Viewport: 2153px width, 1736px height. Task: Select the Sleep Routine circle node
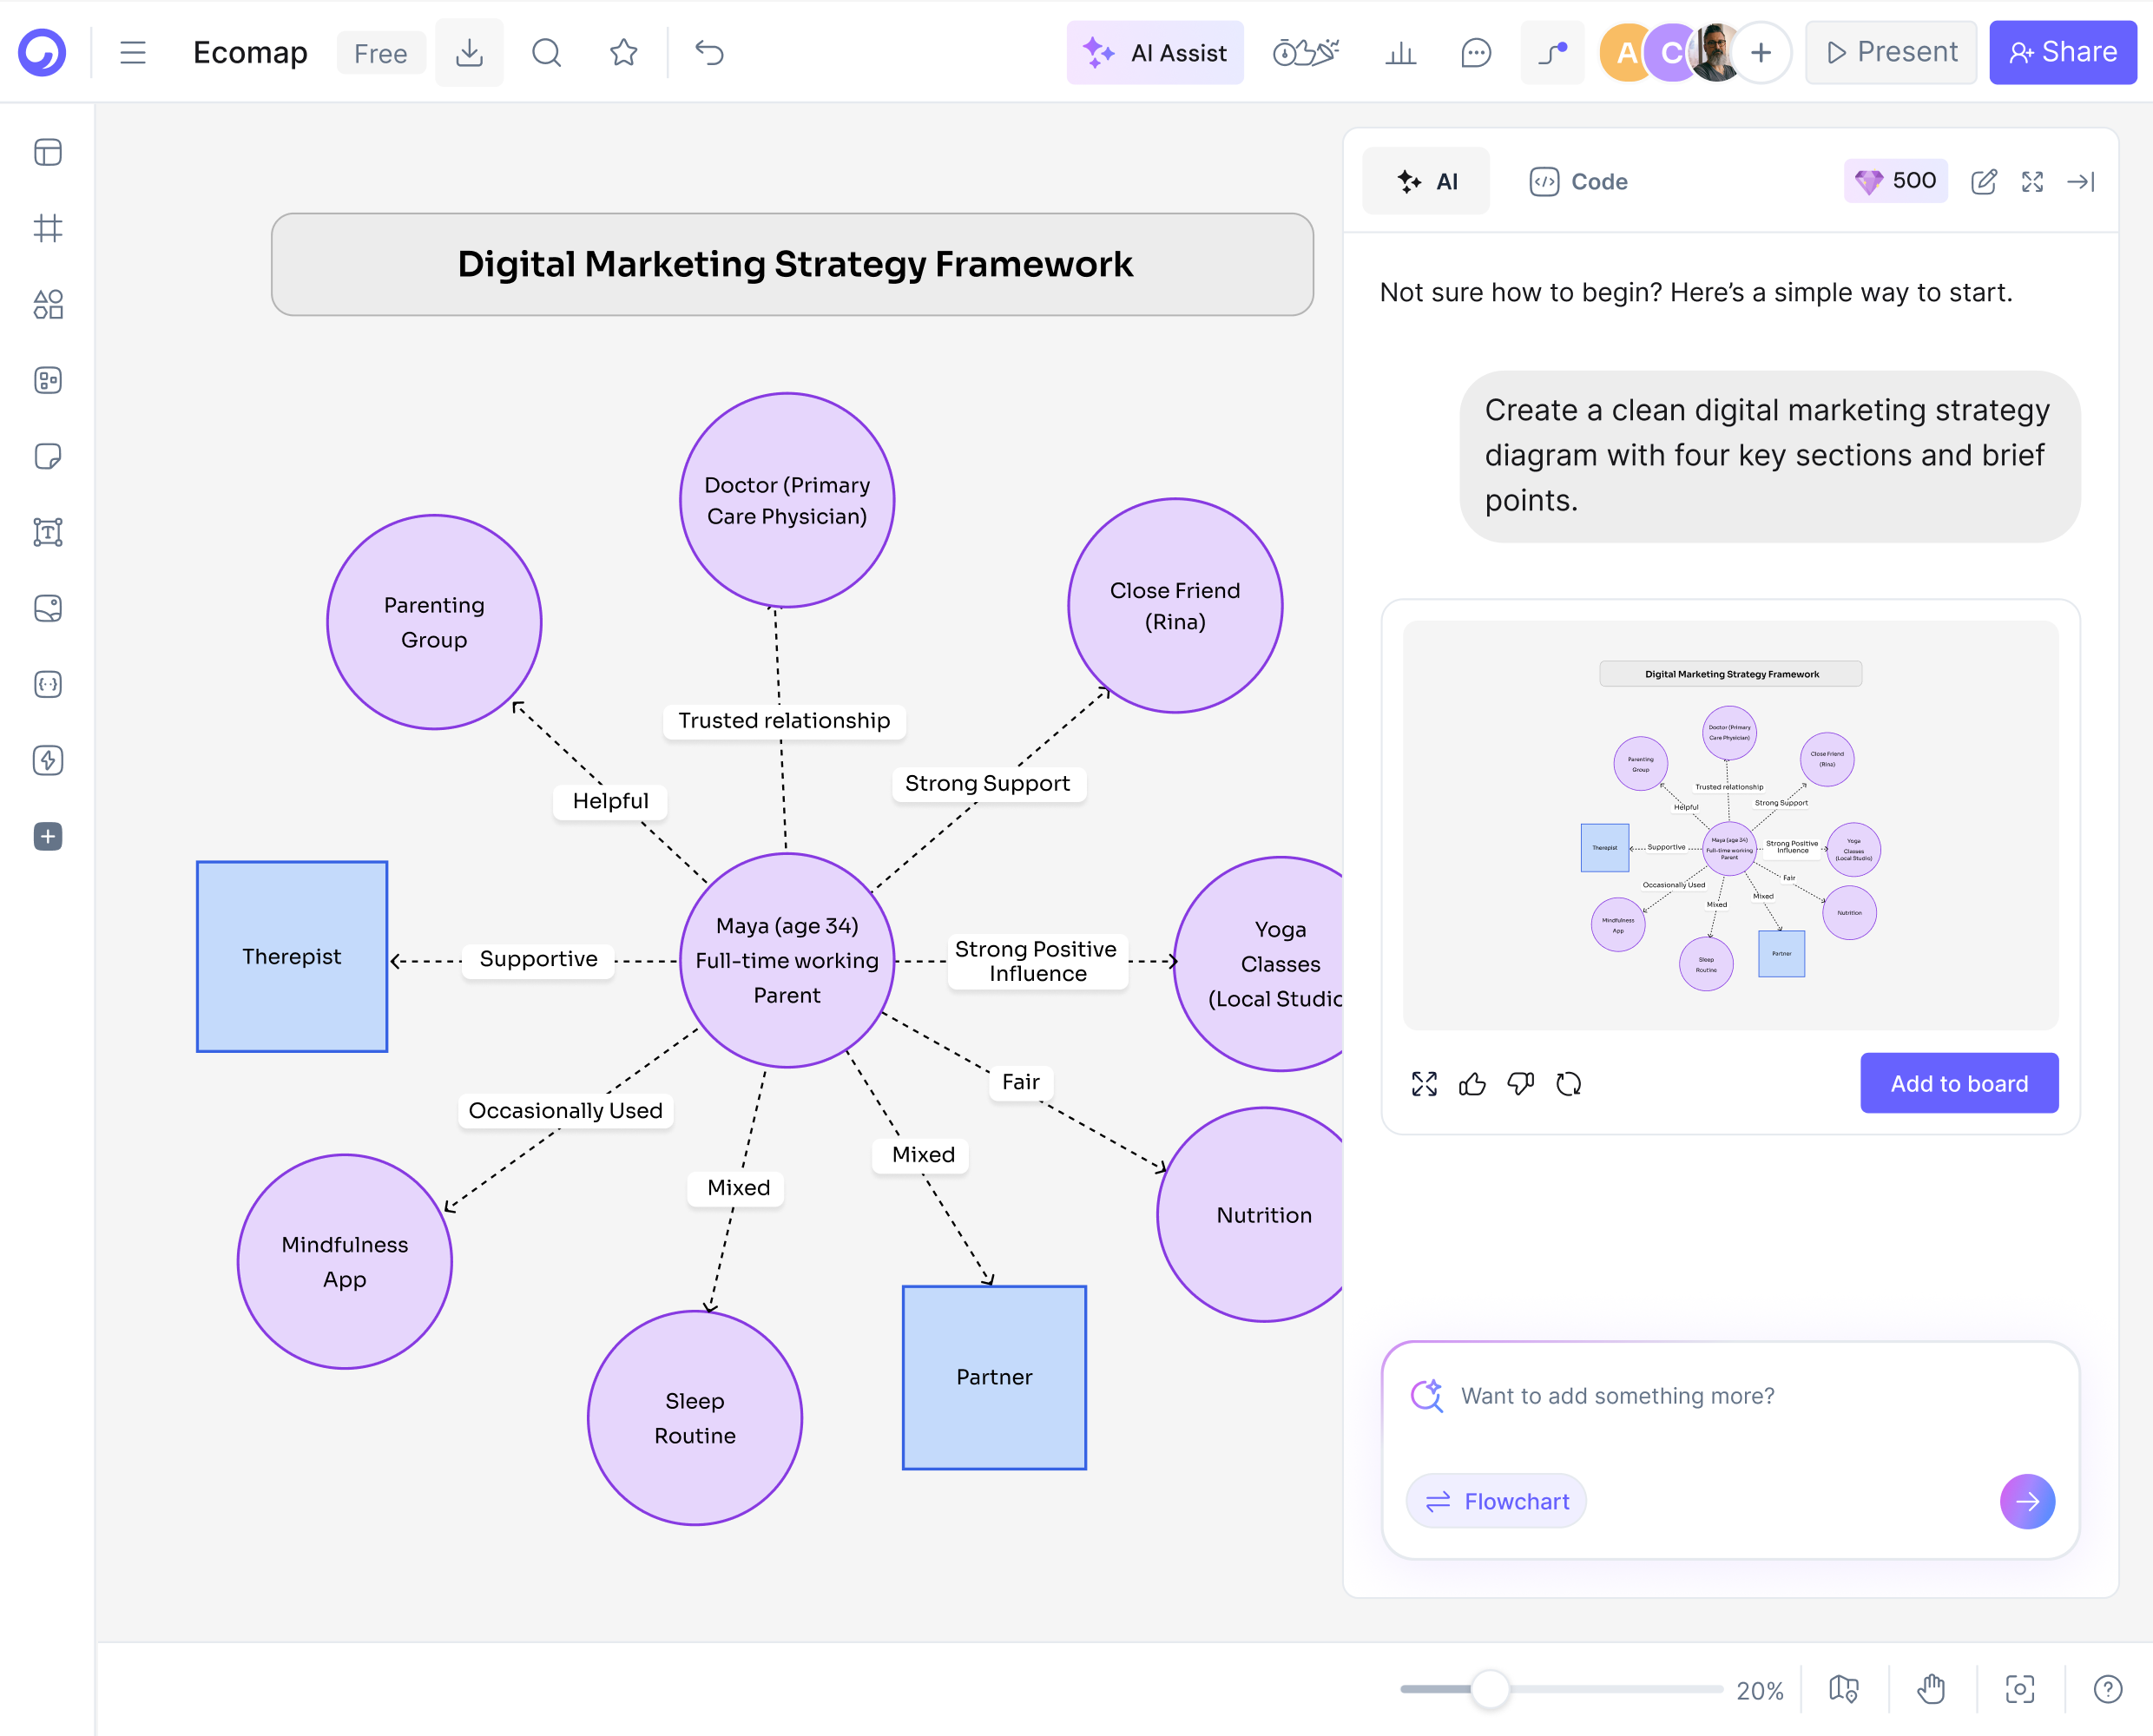click(x=695, y=1417)
